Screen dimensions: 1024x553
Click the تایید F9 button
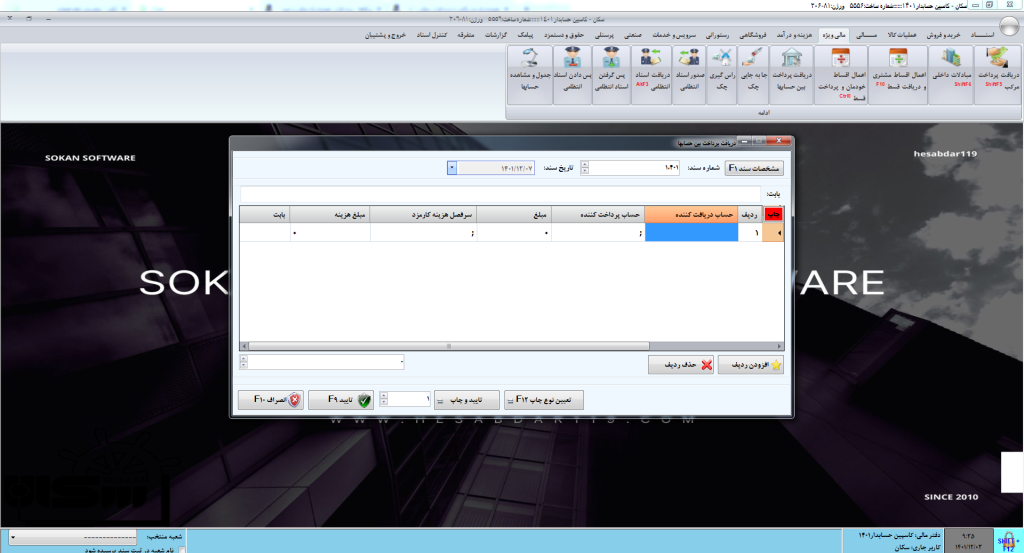pos(340,400)
